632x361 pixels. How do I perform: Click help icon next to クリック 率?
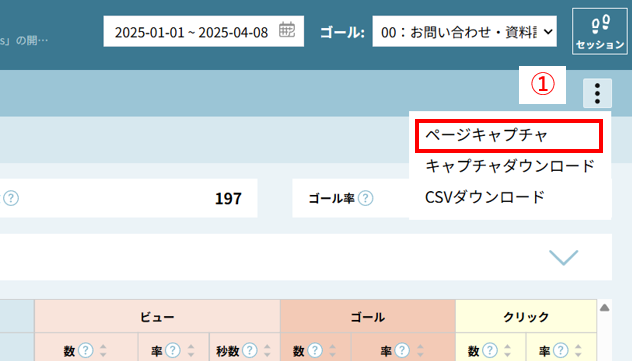click(561, 351)
